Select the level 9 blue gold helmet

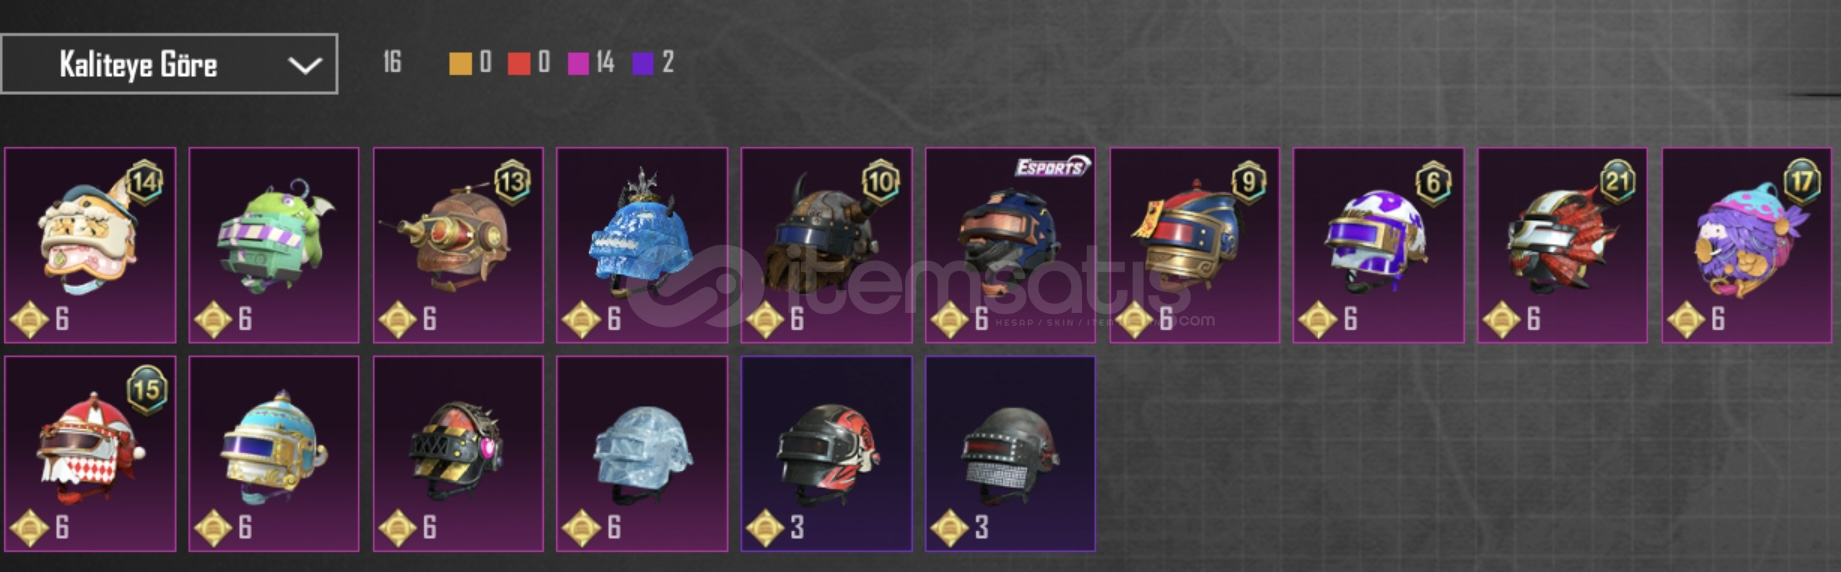[1194, 245]
